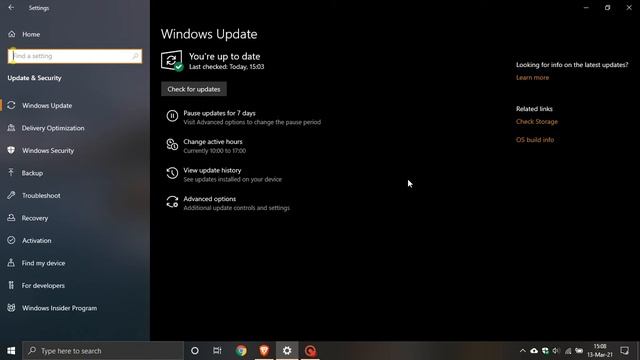
Task: Open Find my device settings
Action: tap(43, 263)
